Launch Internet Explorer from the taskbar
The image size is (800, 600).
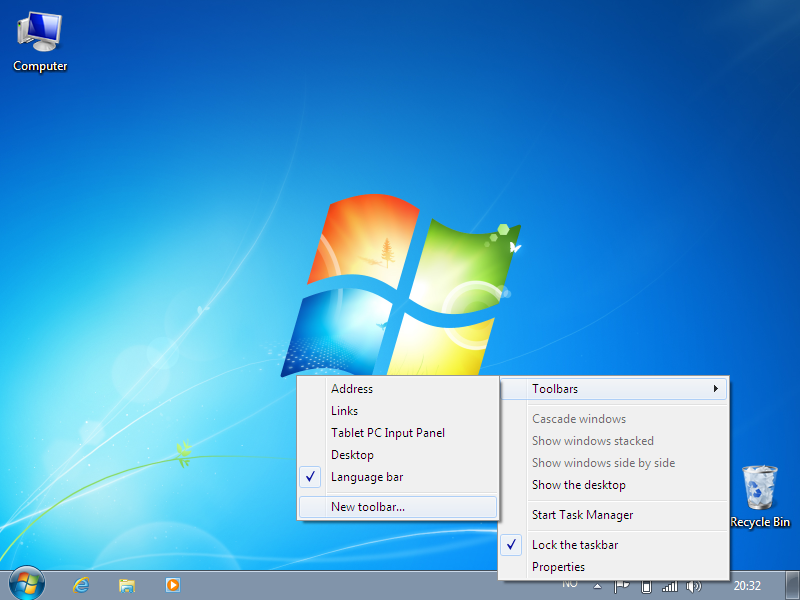[81, 585]
